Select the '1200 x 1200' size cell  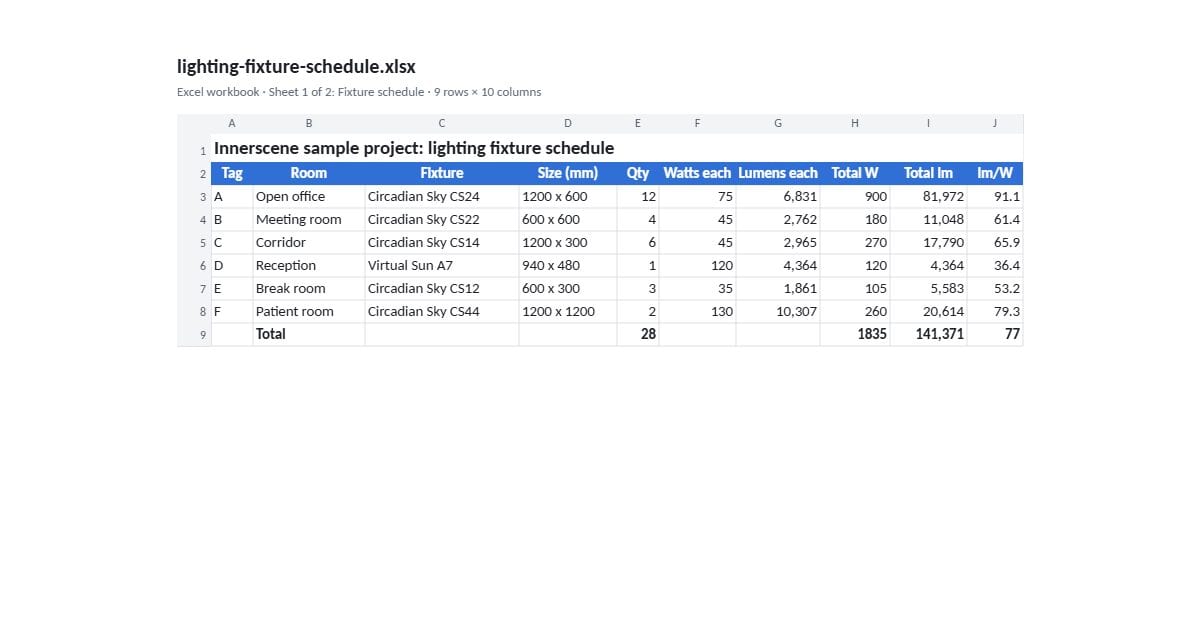(568, 312)
